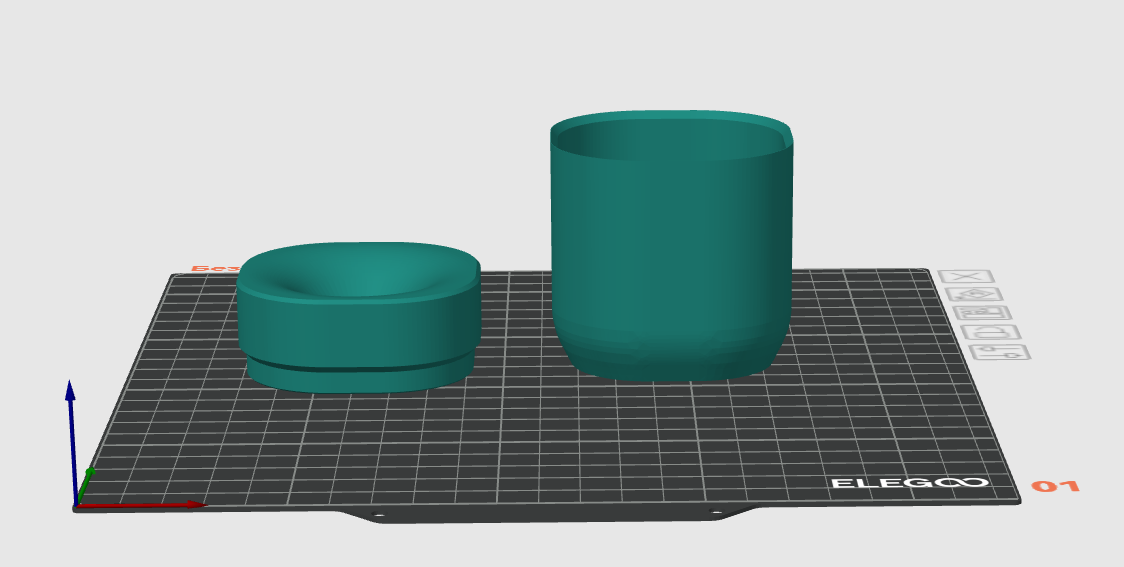
Task: Toggle the plate lock icon
Action: tap(991, 333)
